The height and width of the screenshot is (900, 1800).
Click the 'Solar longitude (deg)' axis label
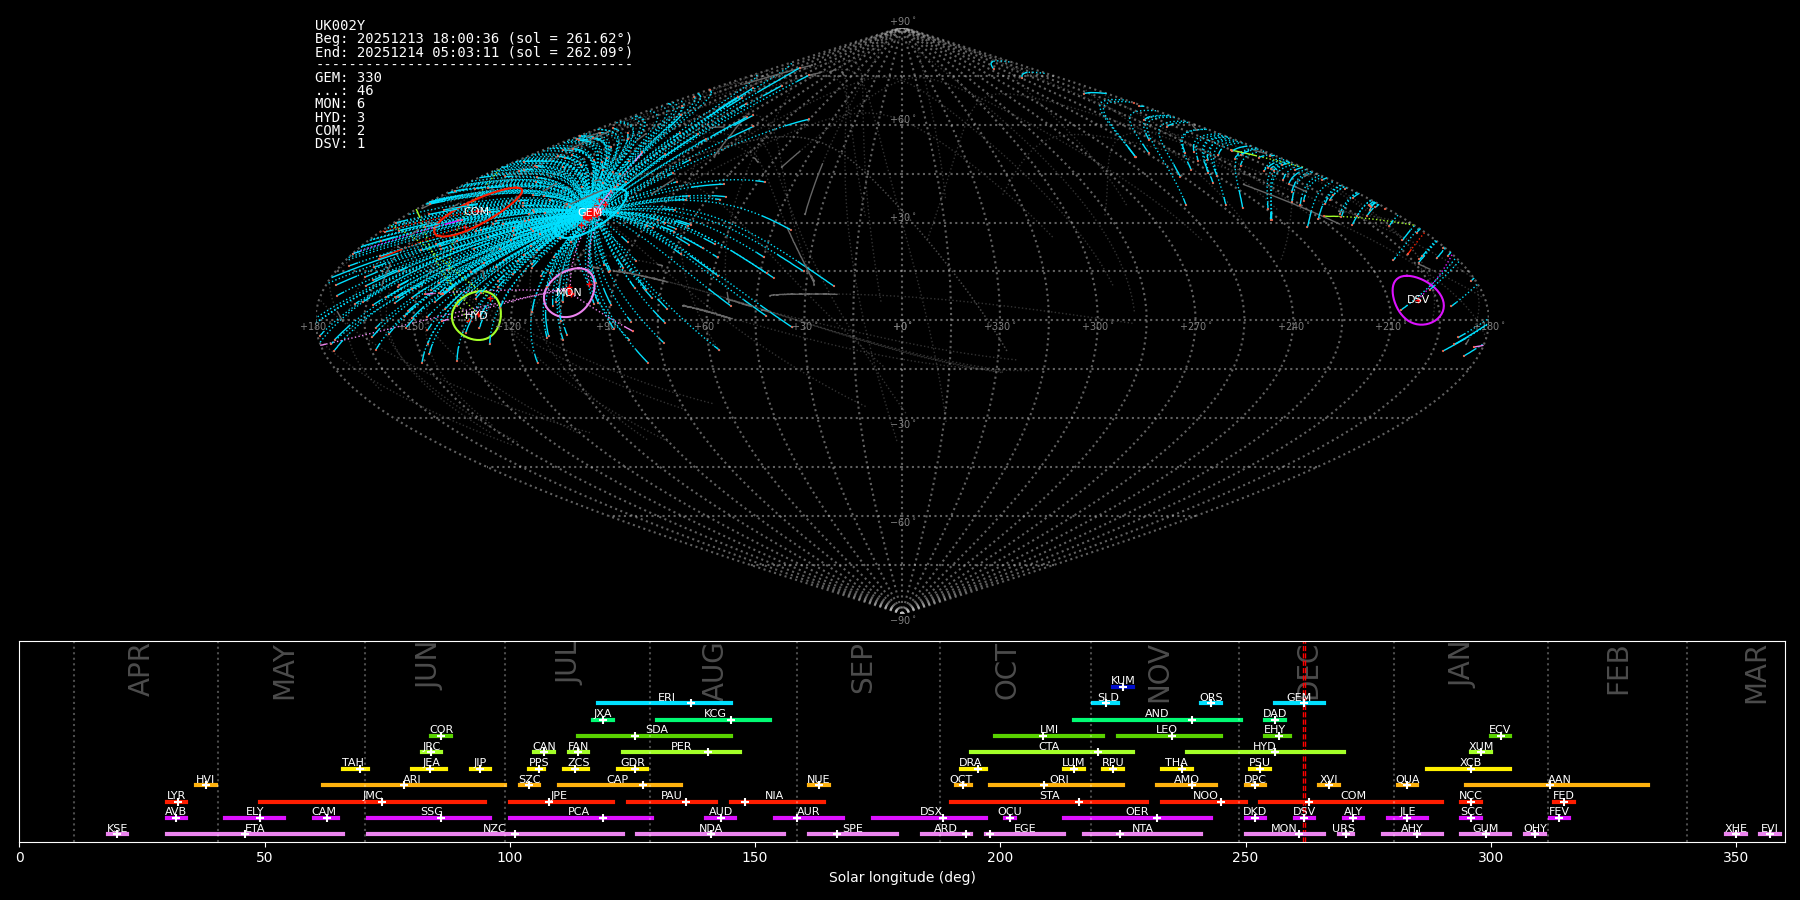tap(902, 877)
